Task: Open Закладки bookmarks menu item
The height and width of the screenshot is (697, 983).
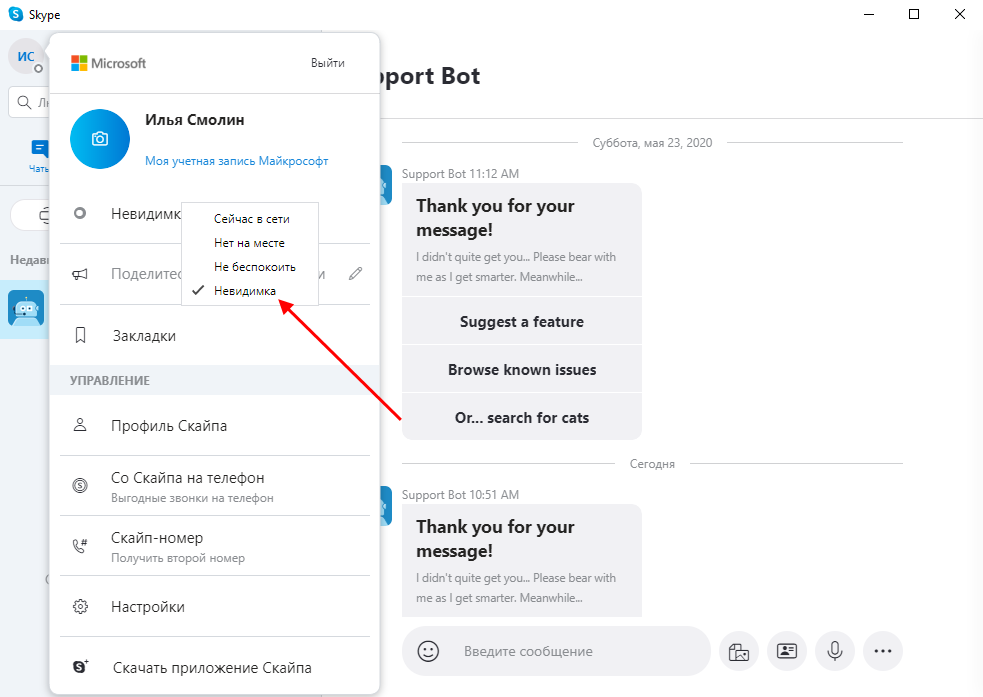Action: (x=143, y=336)
